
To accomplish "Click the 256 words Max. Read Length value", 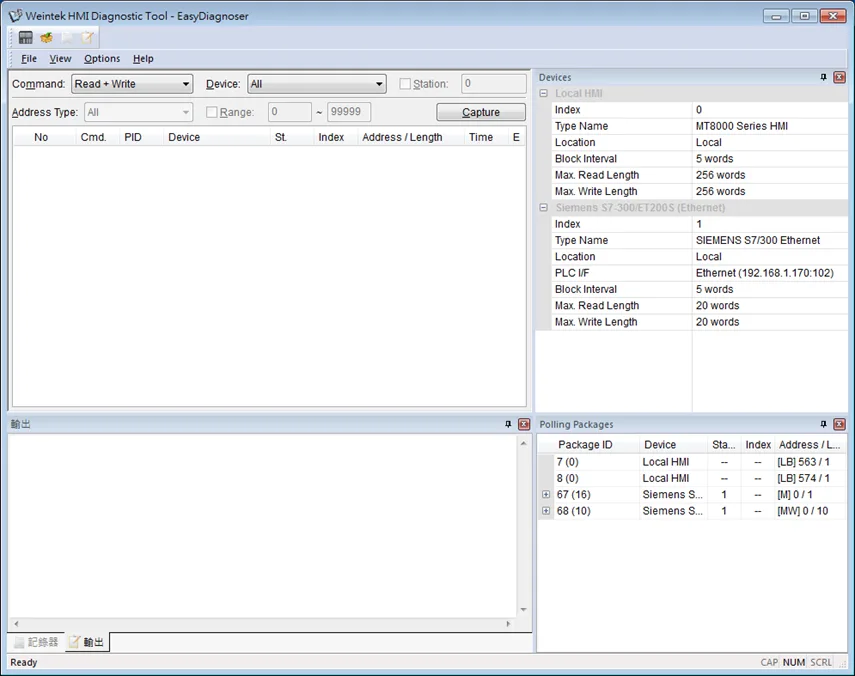I will 720,175.
